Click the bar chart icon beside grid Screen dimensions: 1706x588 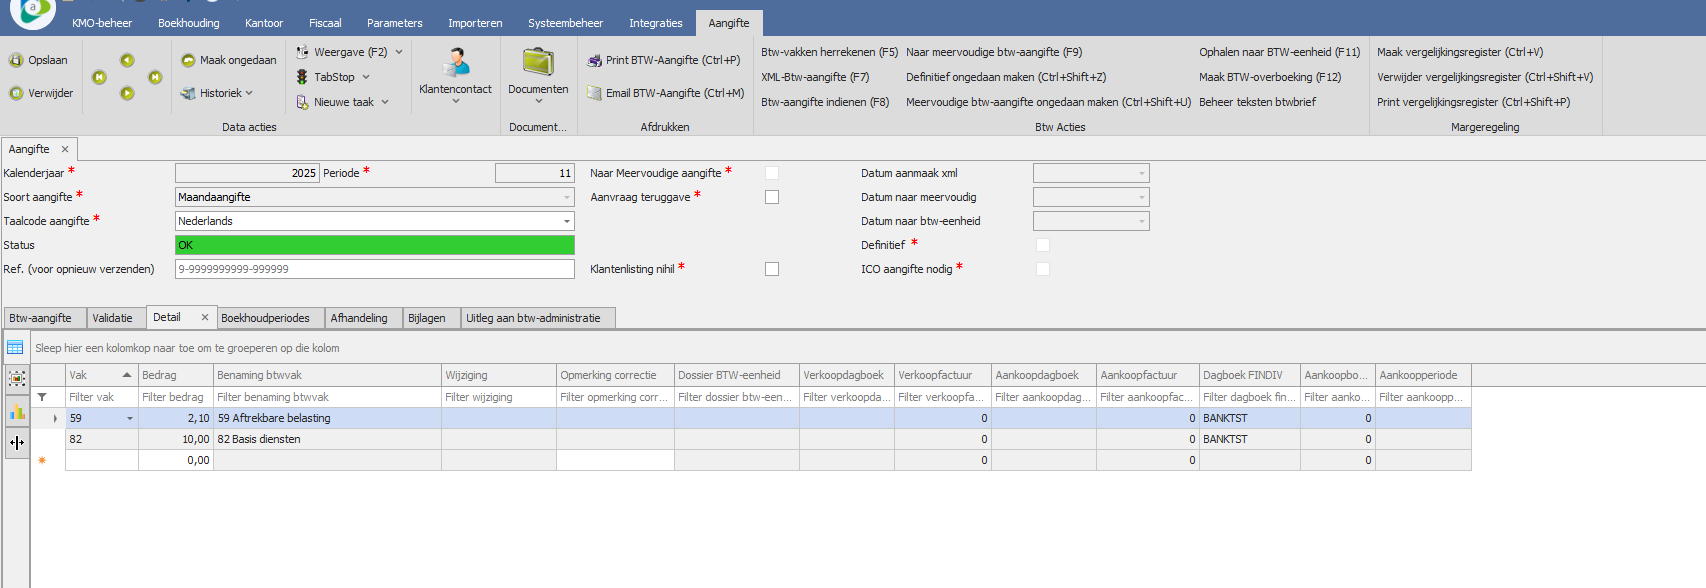tap(17, 412)
